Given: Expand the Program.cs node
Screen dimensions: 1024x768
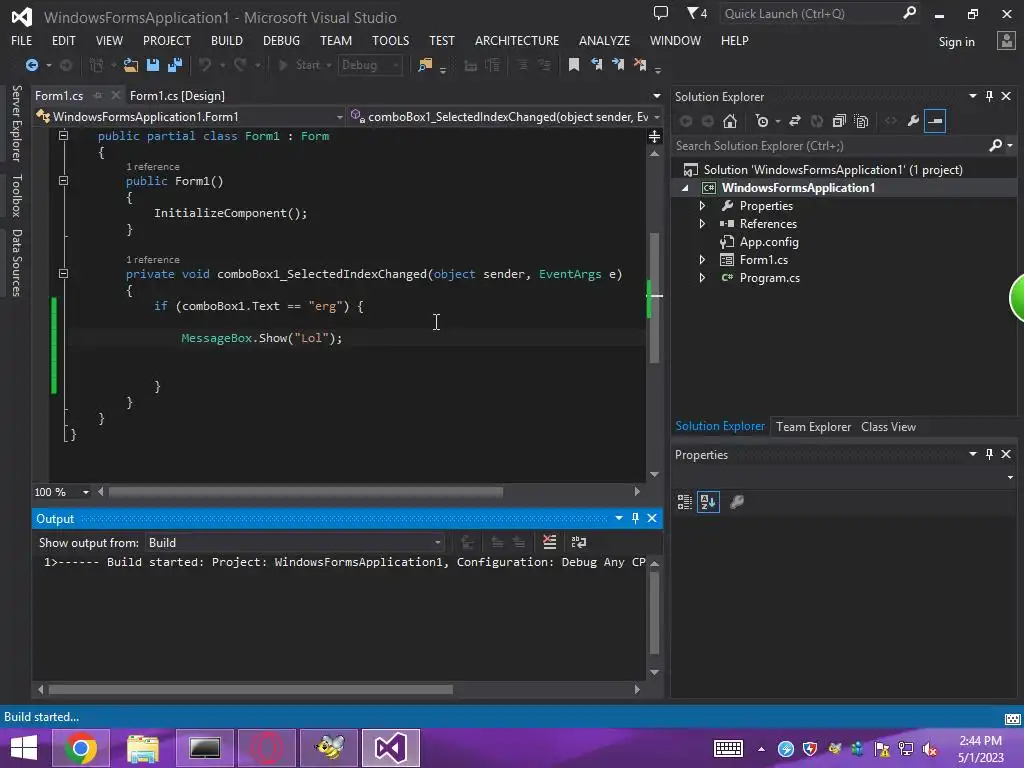Looking at the screenshot, I should click(702, 278).
